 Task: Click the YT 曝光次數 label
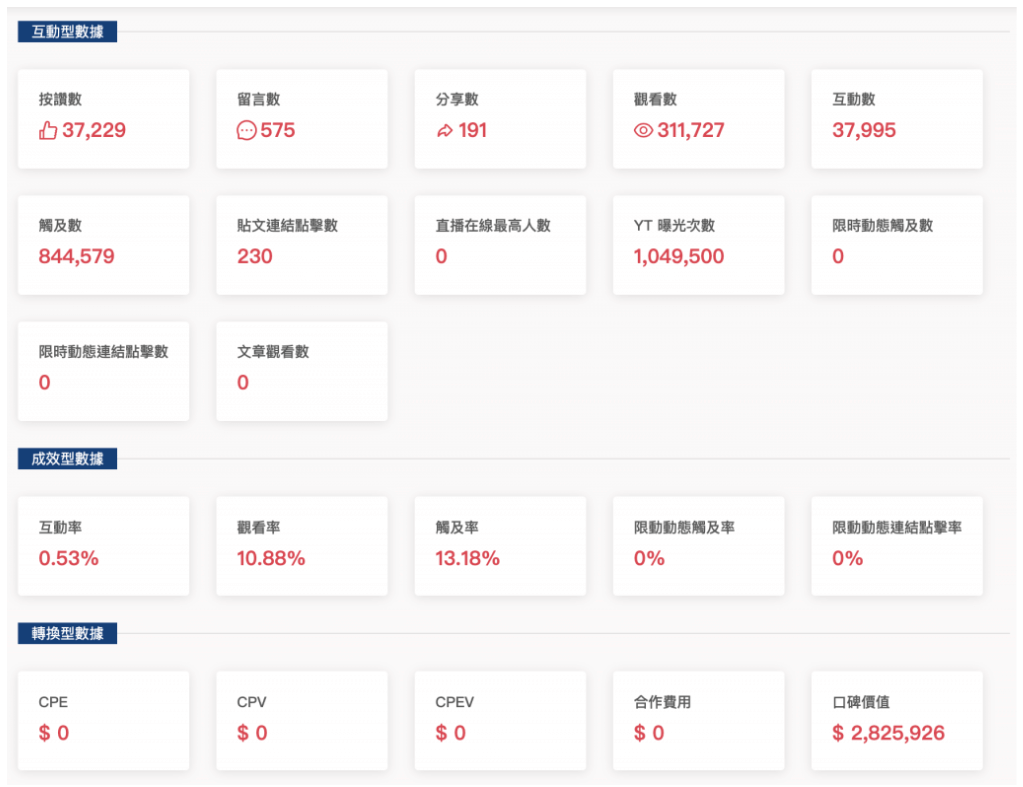(x=674, y=225)
